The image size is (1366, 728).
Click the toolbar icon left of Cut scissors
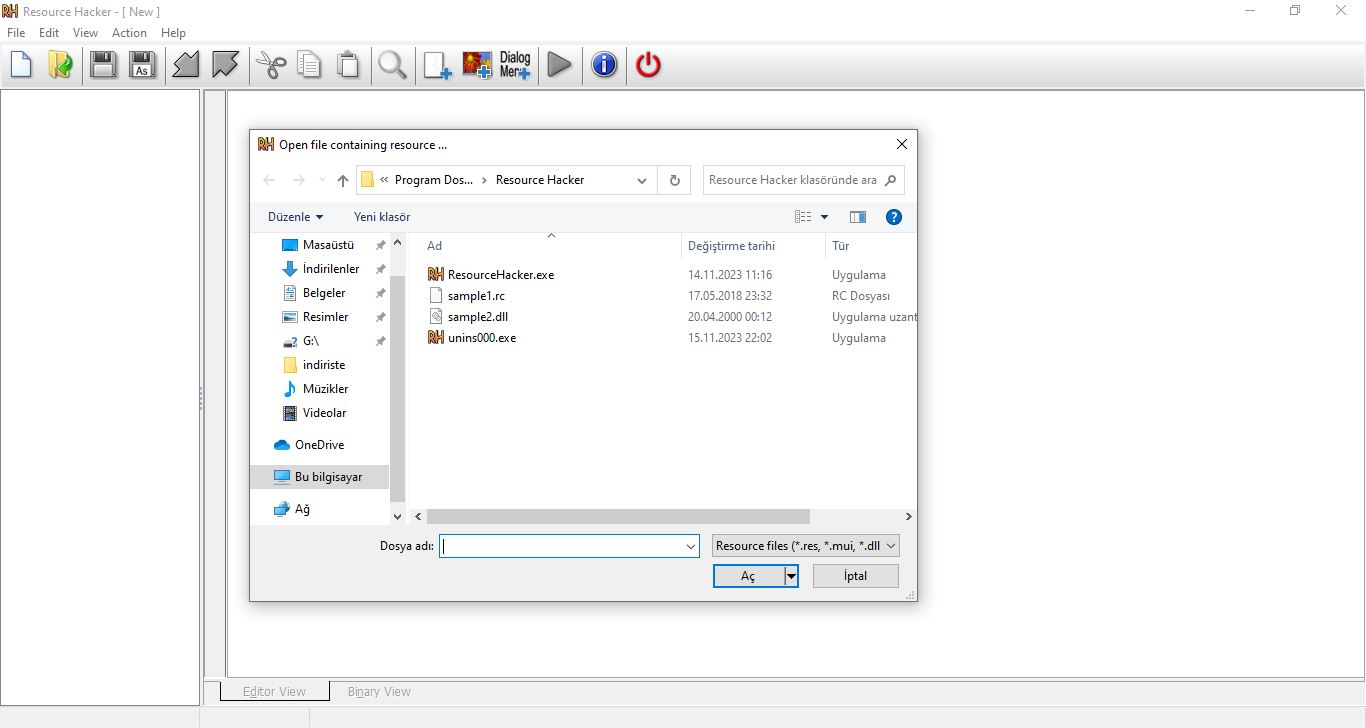point(225,66)
